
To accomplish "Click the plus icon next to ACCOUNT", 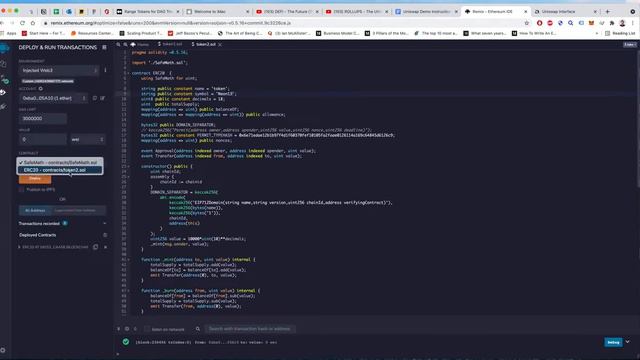I will point(40,89).
